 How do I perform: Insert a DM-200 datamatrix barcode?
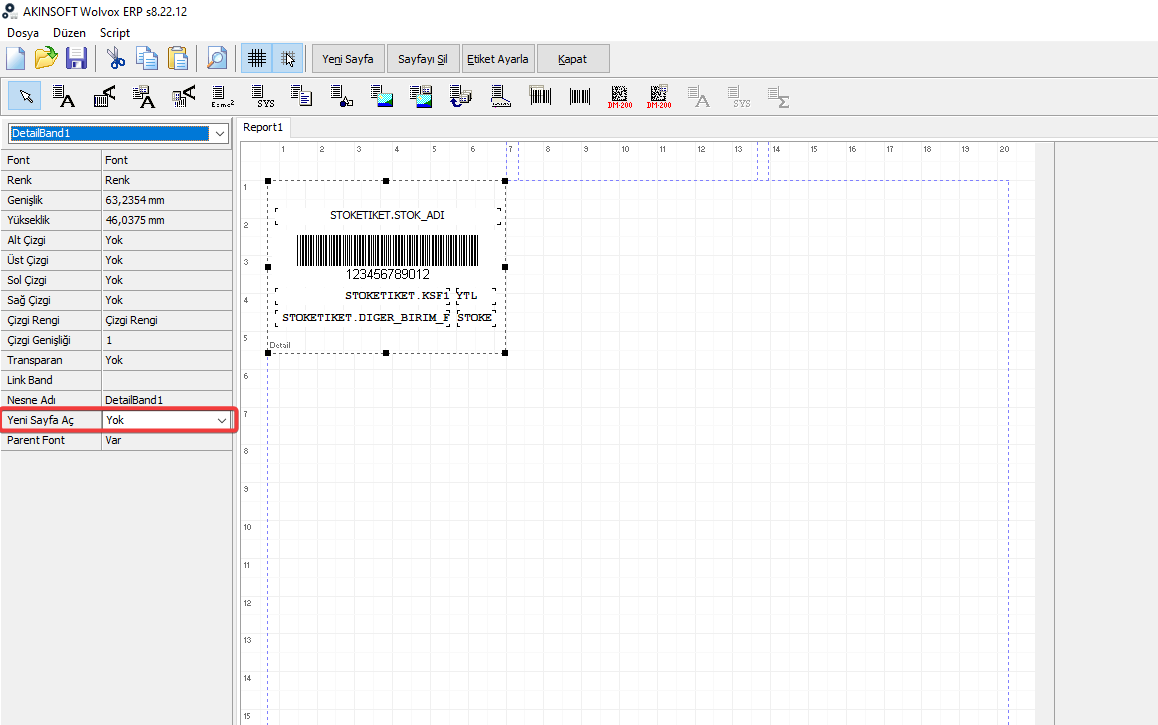tap(620, 96)
